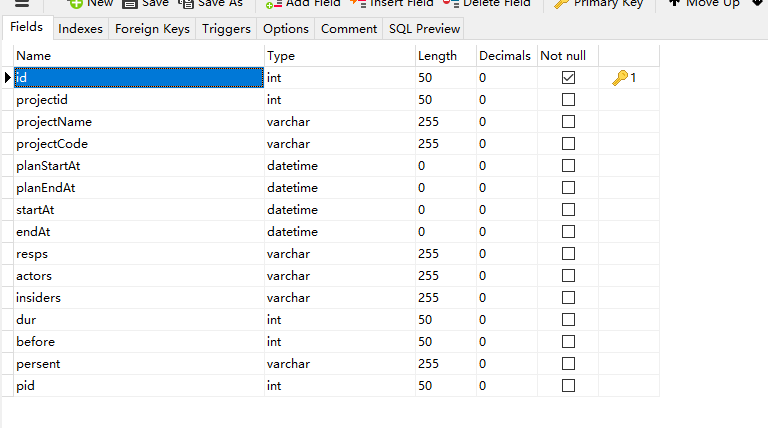
Task: Check Not null for planStartAt field
Action: pyautogui.click(x=568, y=166)
